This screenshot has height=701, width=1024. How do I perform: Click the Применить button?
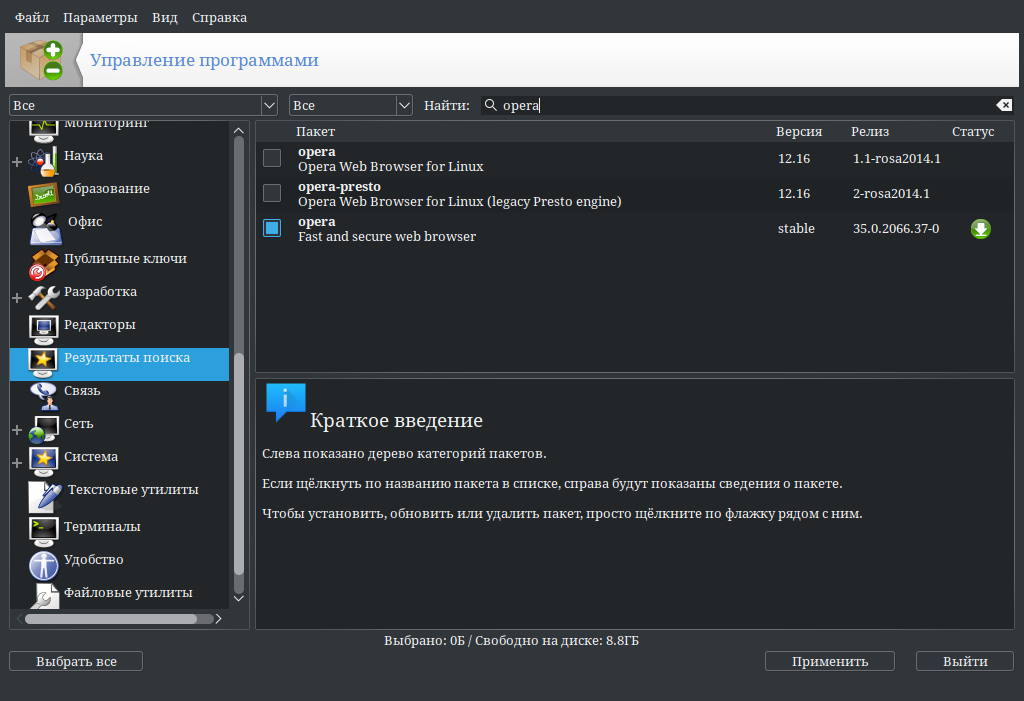[829, 661]
